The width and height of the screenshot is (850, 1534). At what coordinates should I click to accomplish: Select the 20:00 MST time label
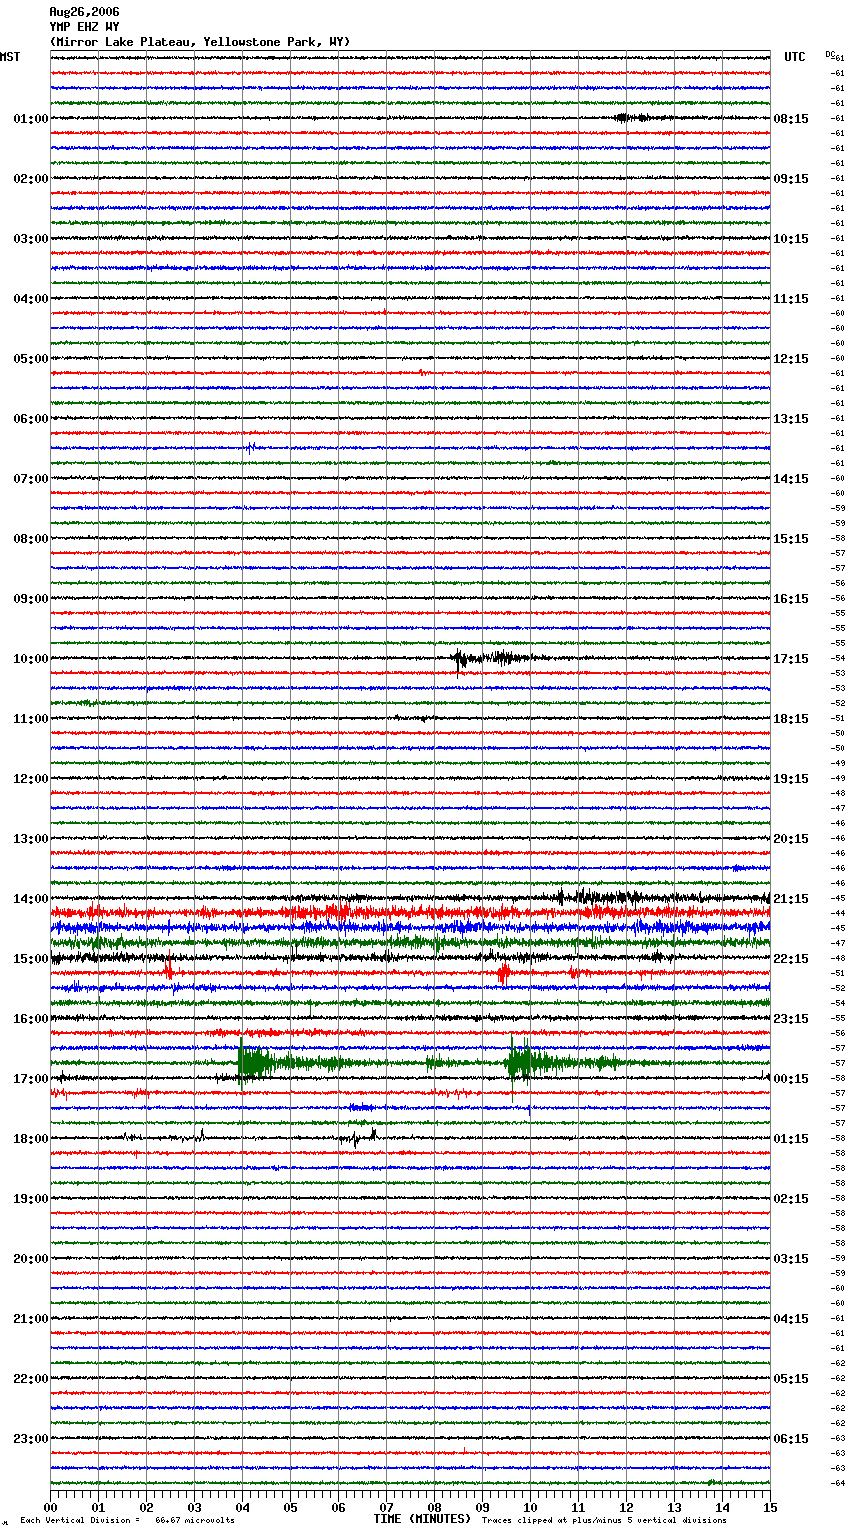click(x=31, y=1259)
